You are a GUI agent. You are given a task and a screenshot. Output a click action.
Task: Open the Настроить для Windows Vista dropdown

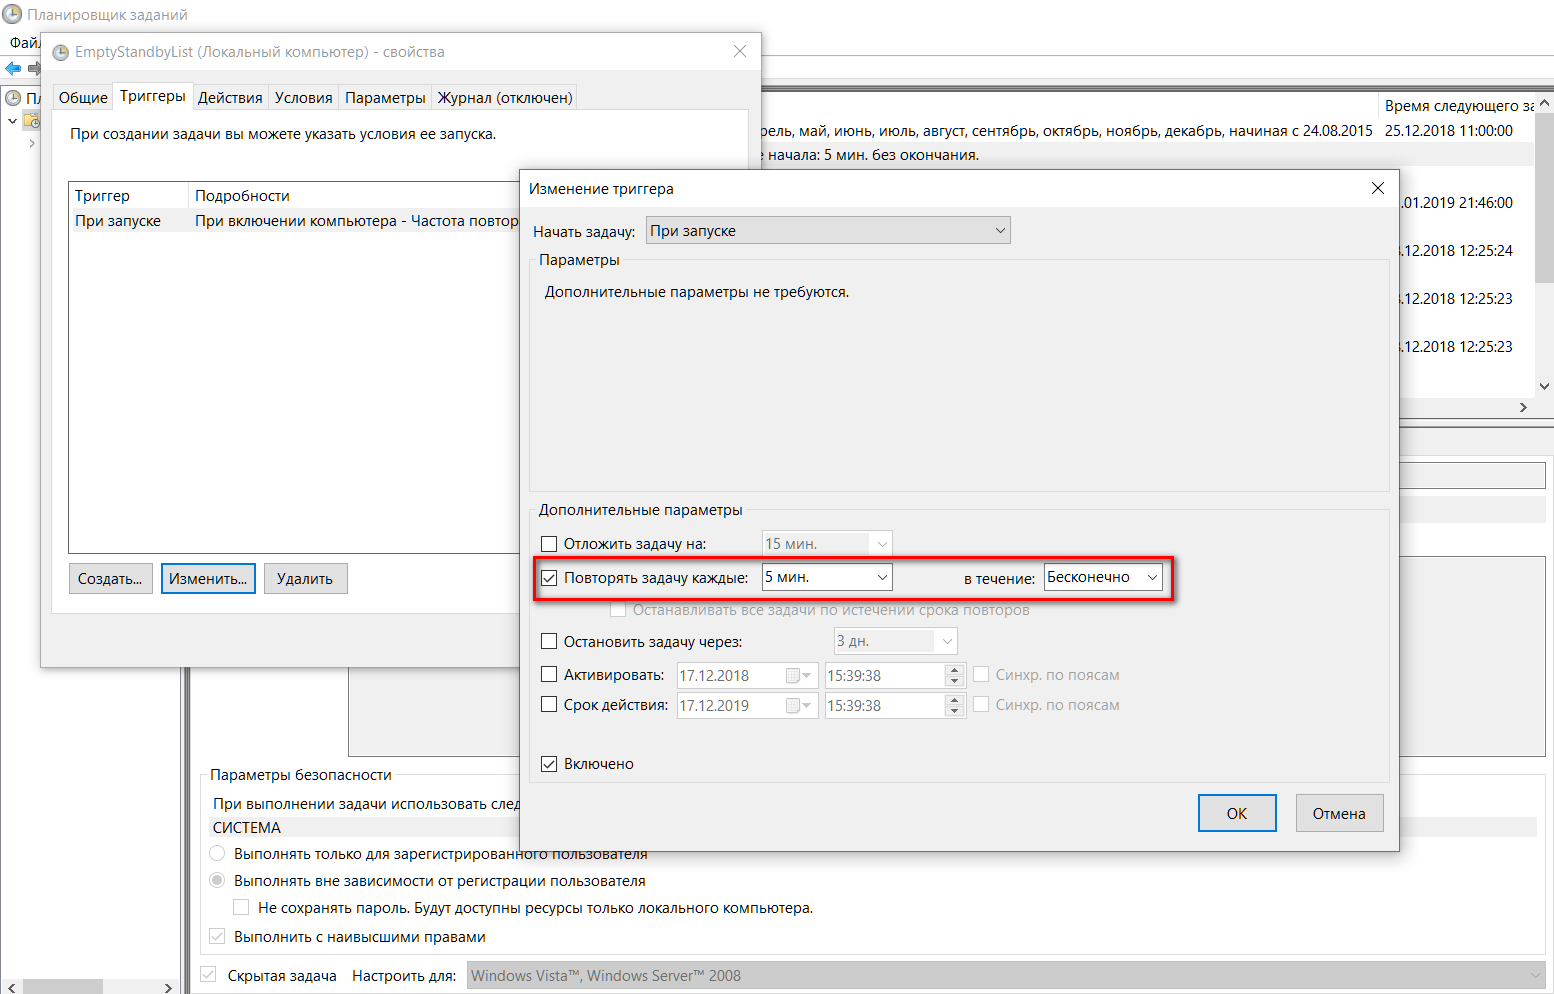pos(1006,976)
